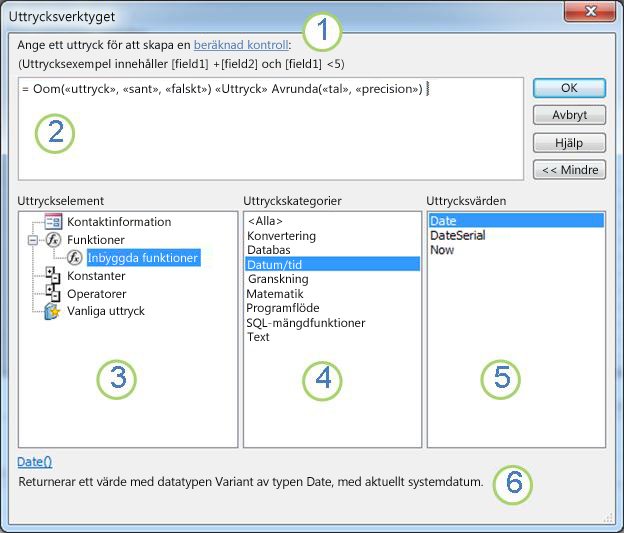Select Inbyggda funktioner tree item
This screenshot has height=533, width=624.
[x=143, y=258]
